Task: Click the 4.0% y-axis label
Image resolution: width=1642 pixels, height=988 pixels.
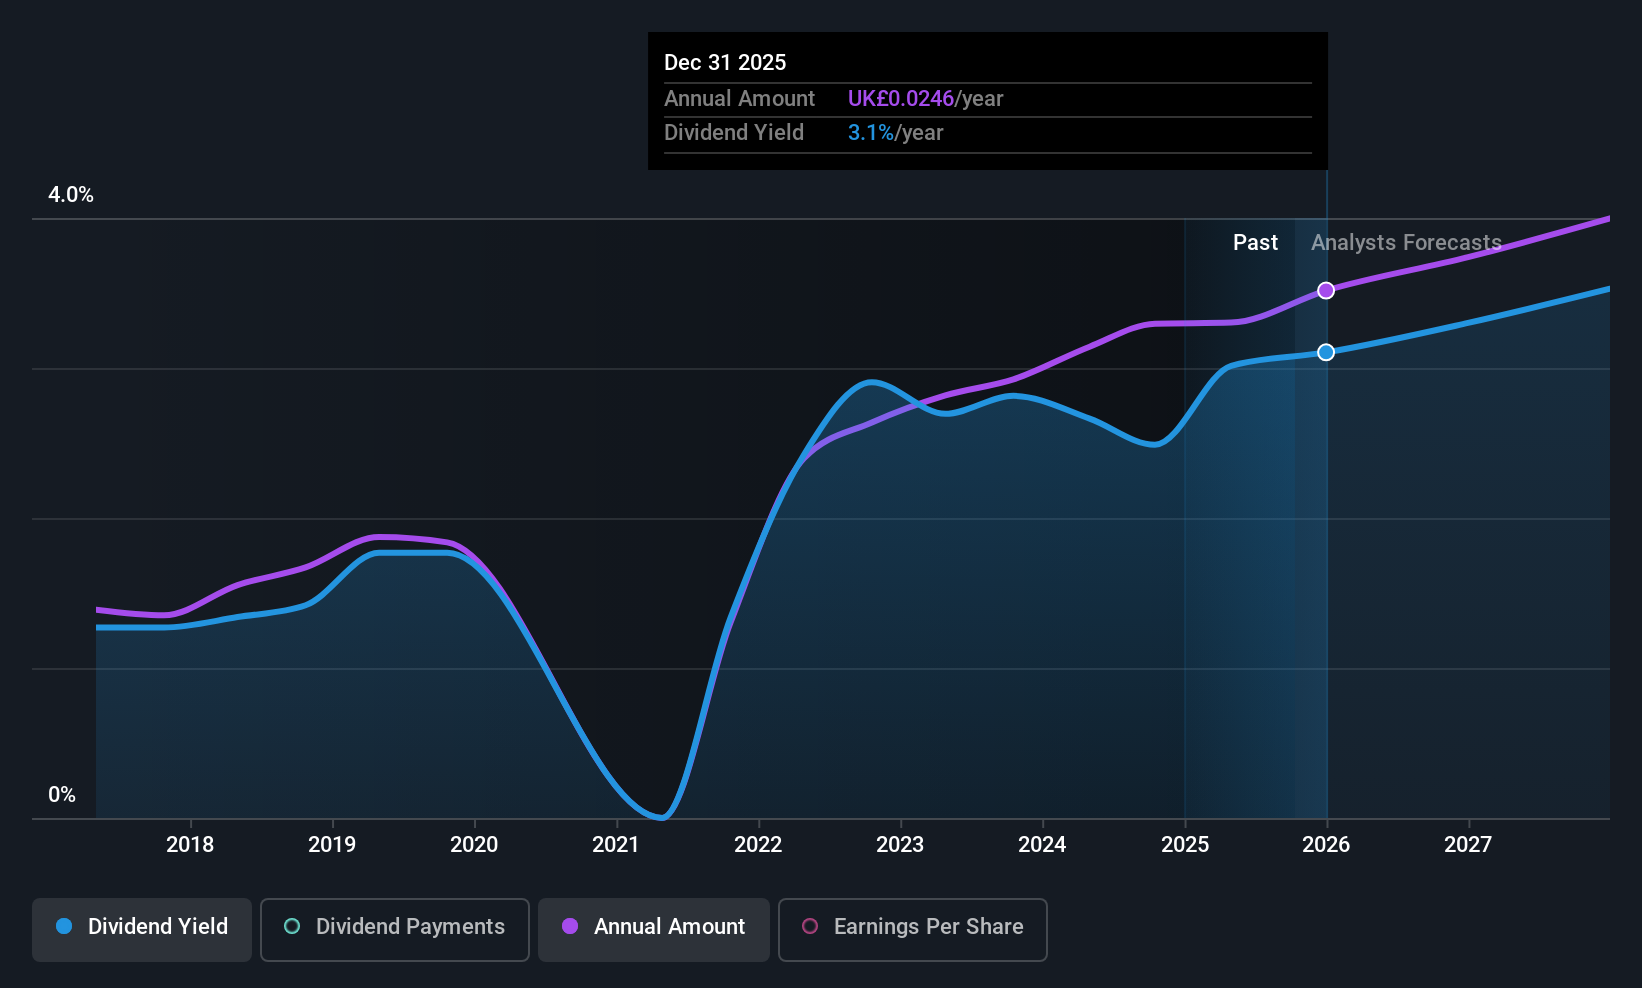Action: pyautogui.click(x=71, y=195)
